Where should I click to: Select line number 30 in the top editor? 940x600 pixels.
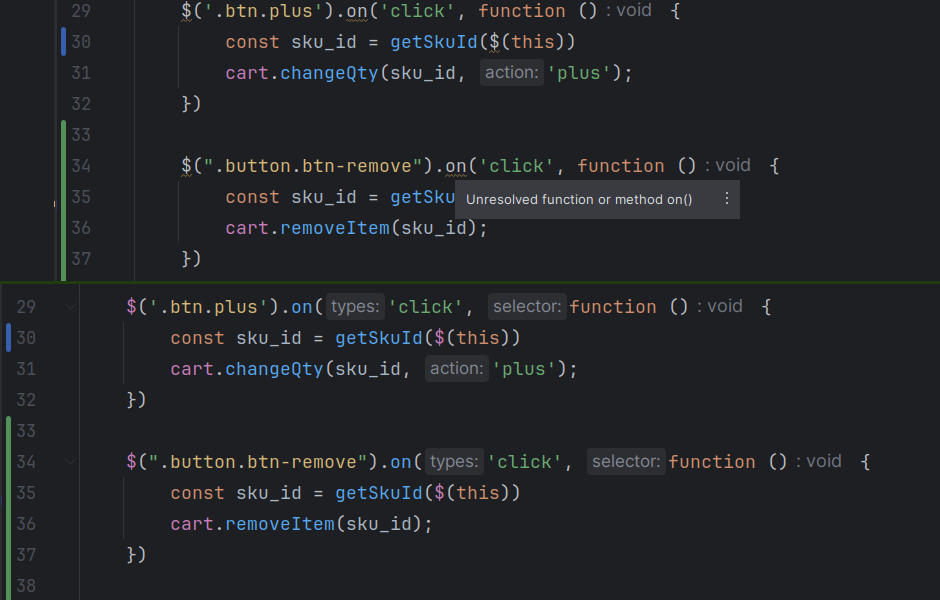[80, 42]
